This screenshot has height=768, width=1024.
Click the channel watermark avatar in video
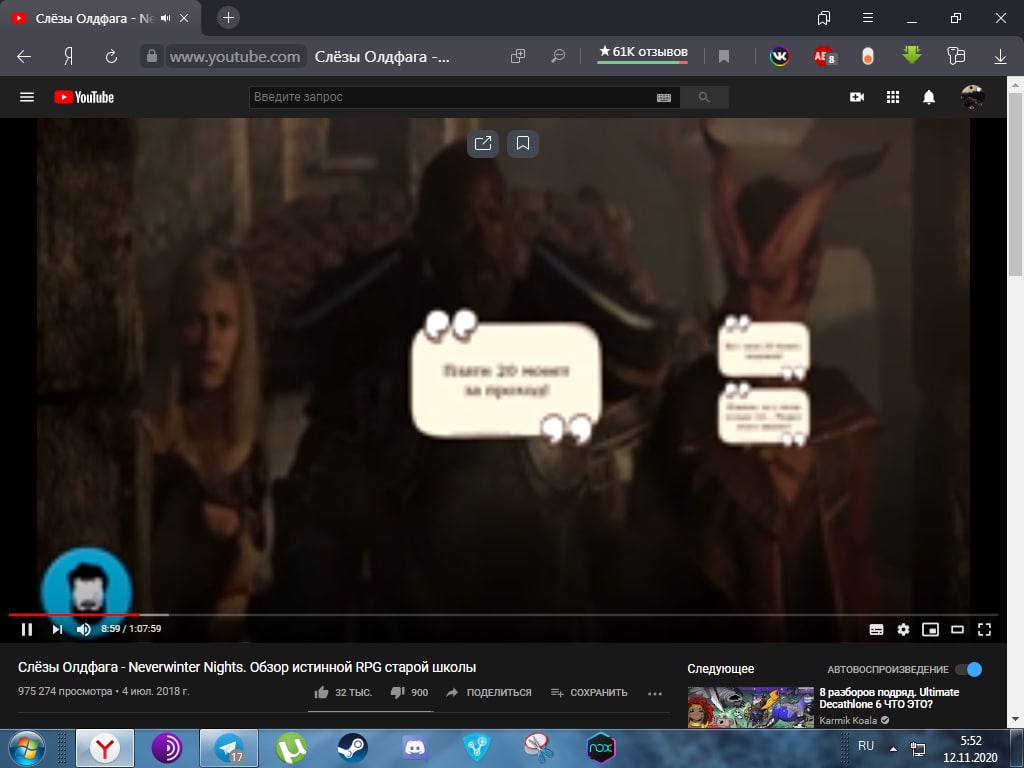[x=87, y=591]
